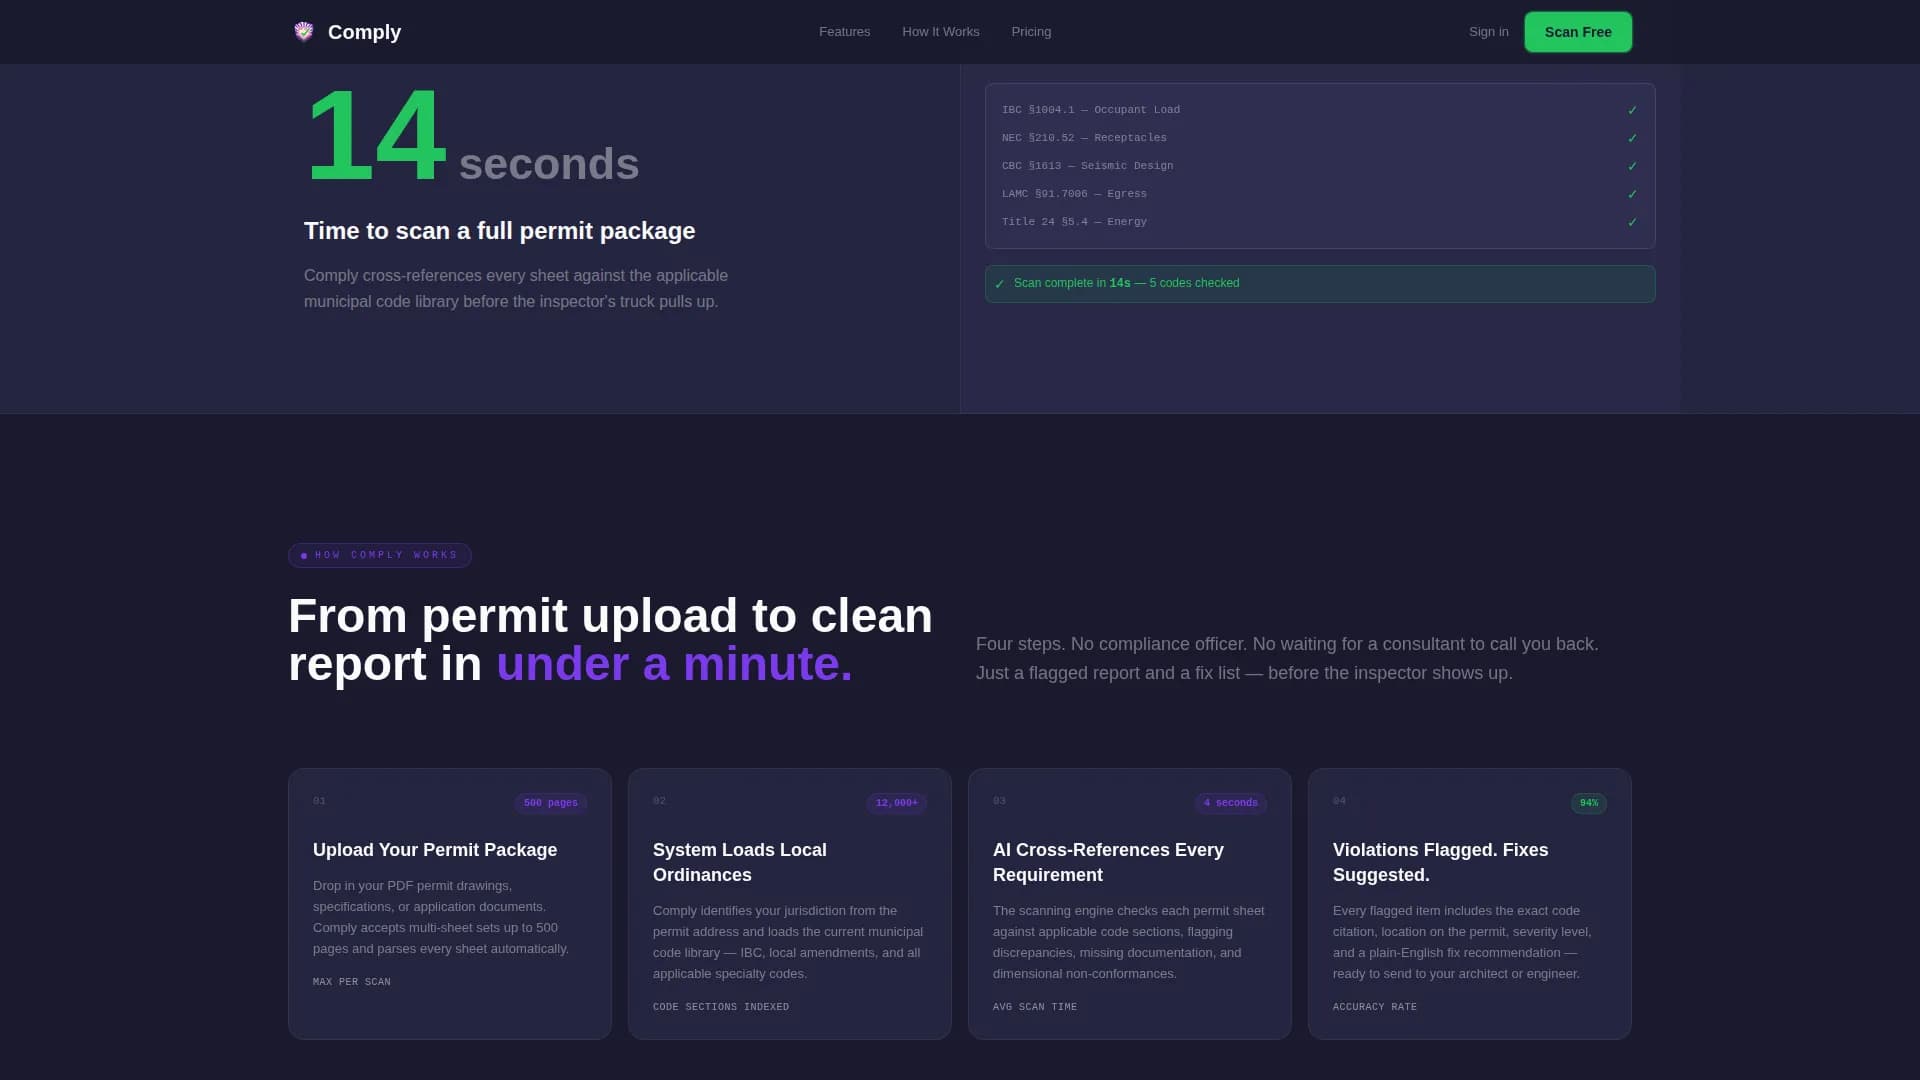Screen dimensions: 1920x1080
Task: Click the 500 pages badge
Action: pyautogui.click(x=550, y=803)
